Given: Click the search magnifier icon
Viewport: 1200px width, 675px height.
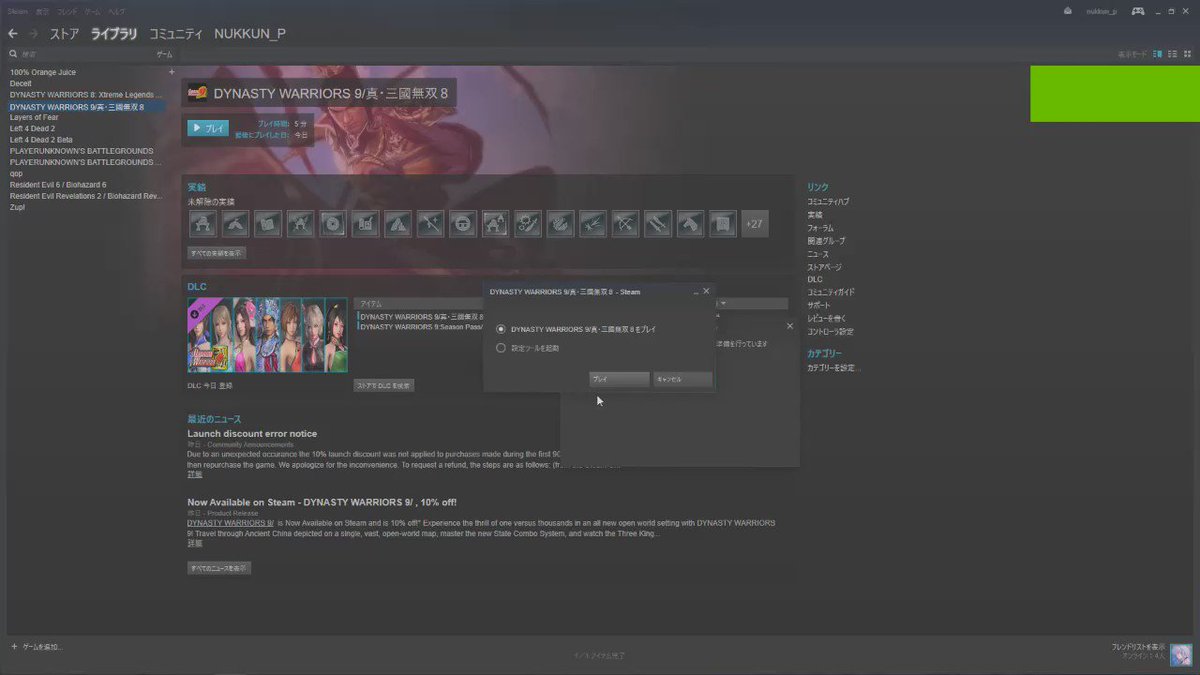Looking at the screenshot, I should coord(13,54).
